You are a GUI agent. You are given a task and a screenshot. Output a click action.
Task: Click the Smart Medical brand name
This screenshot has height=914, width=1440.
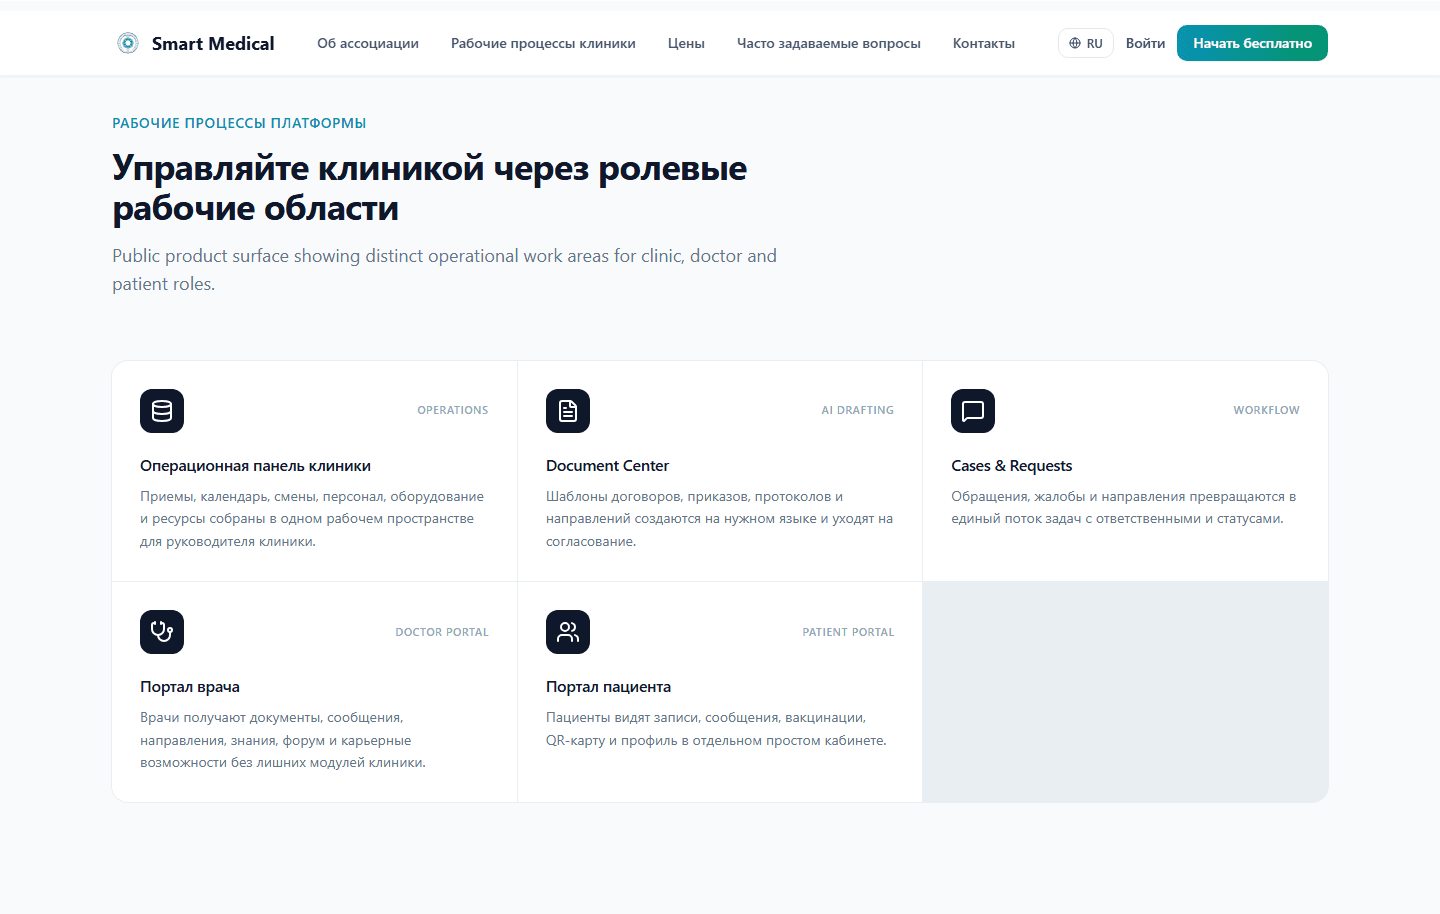pos(213,43)
